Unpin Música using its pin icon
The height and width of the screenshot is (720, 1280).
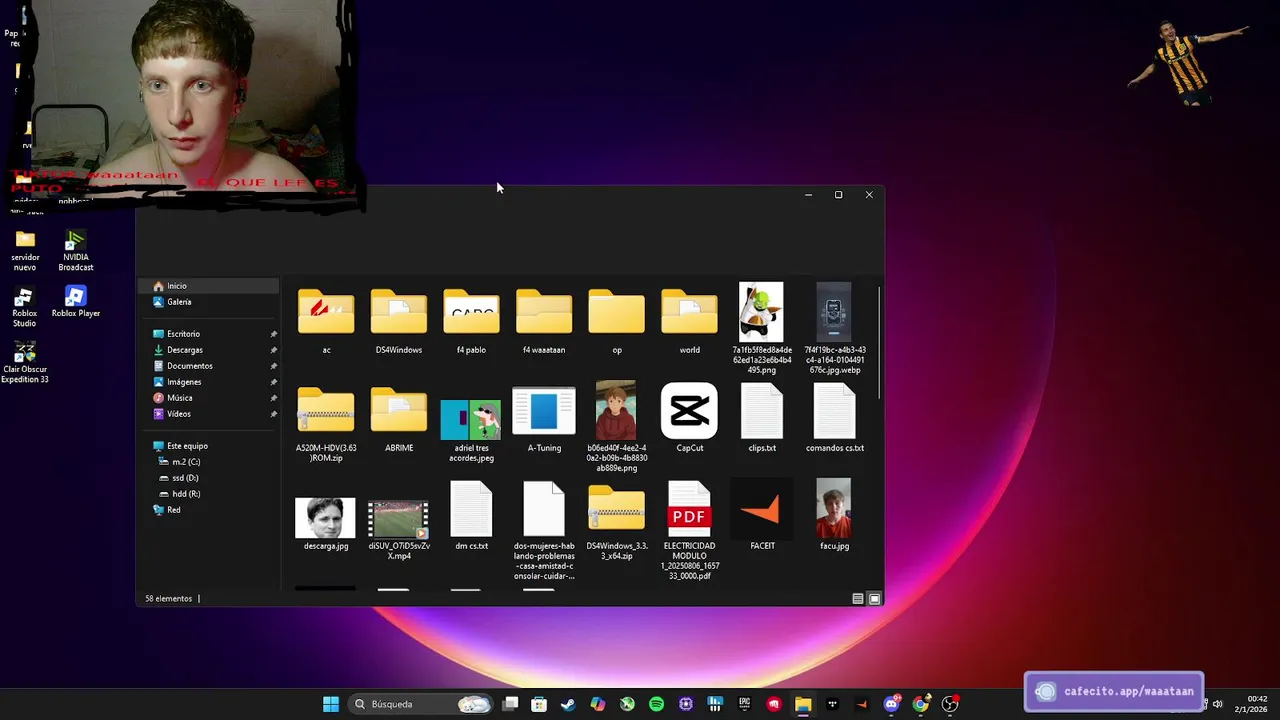273,398
